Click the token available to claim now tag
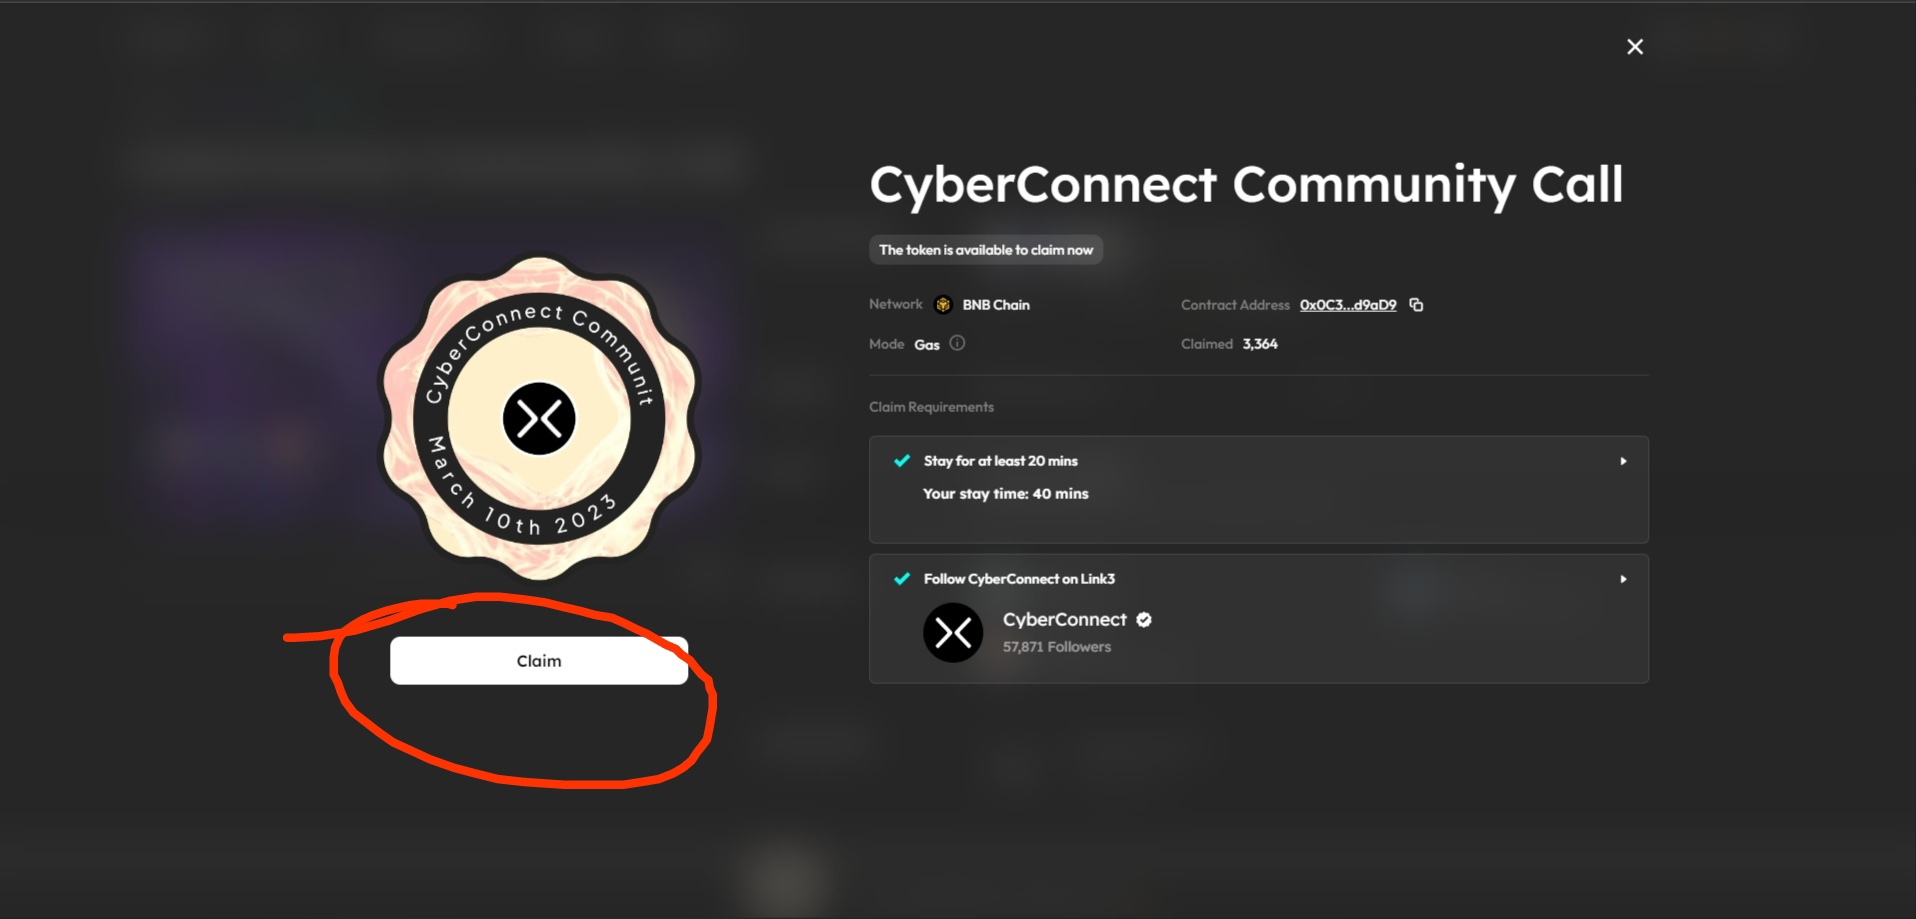1916x919 pixels. coord(986,250)
